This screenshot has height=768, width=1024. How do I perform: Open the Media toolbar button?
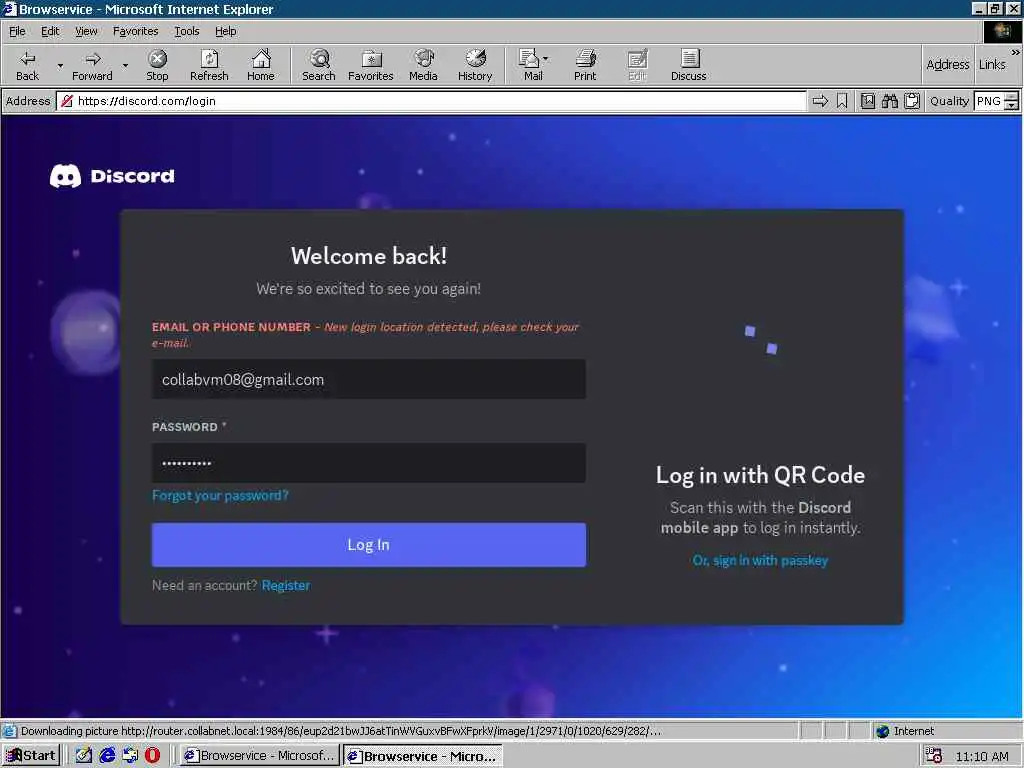point(423,65)
